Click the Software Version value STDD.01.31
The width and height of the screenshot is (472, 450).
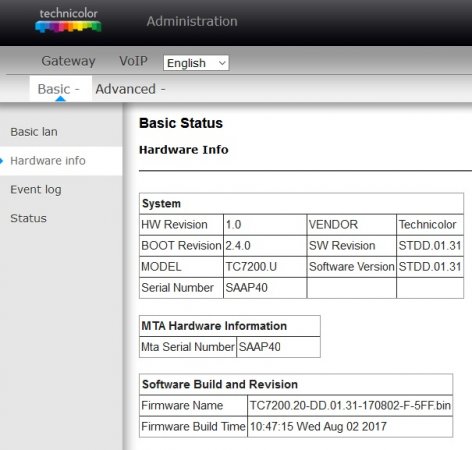430,267
